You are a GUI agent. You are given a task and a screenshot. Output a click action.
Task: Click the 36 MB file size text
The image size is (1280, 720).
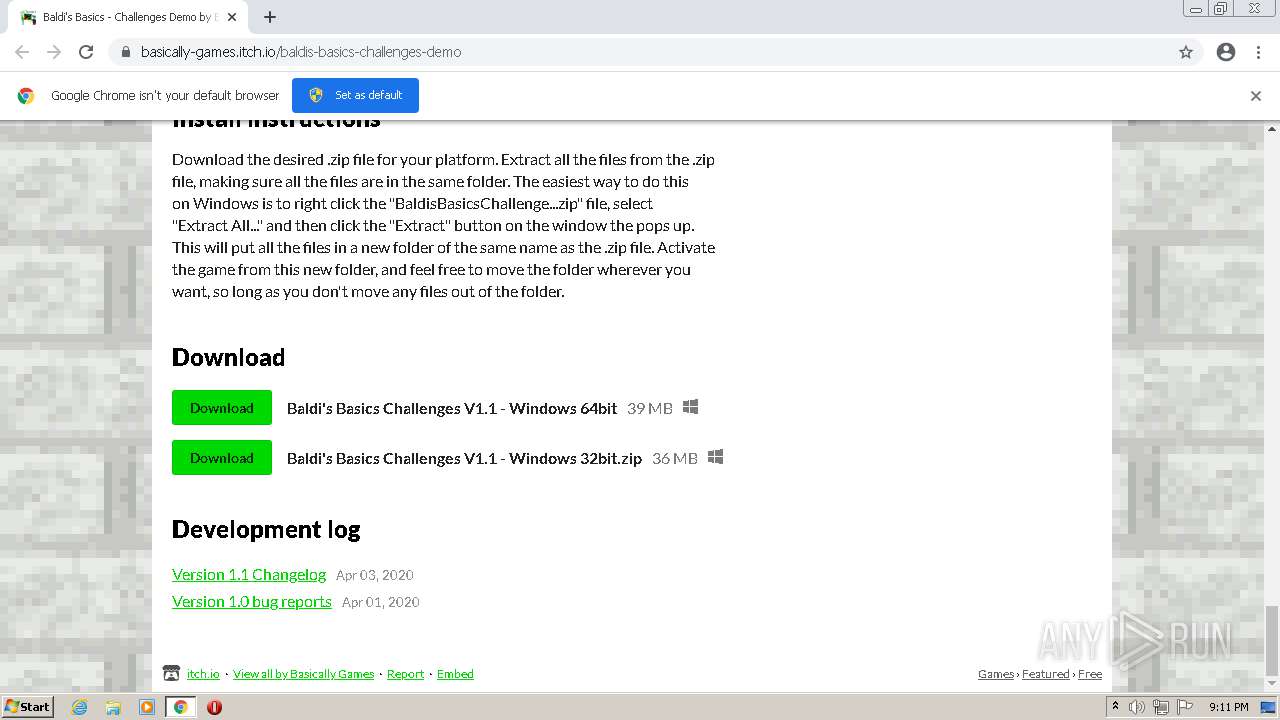coord(675,458)
